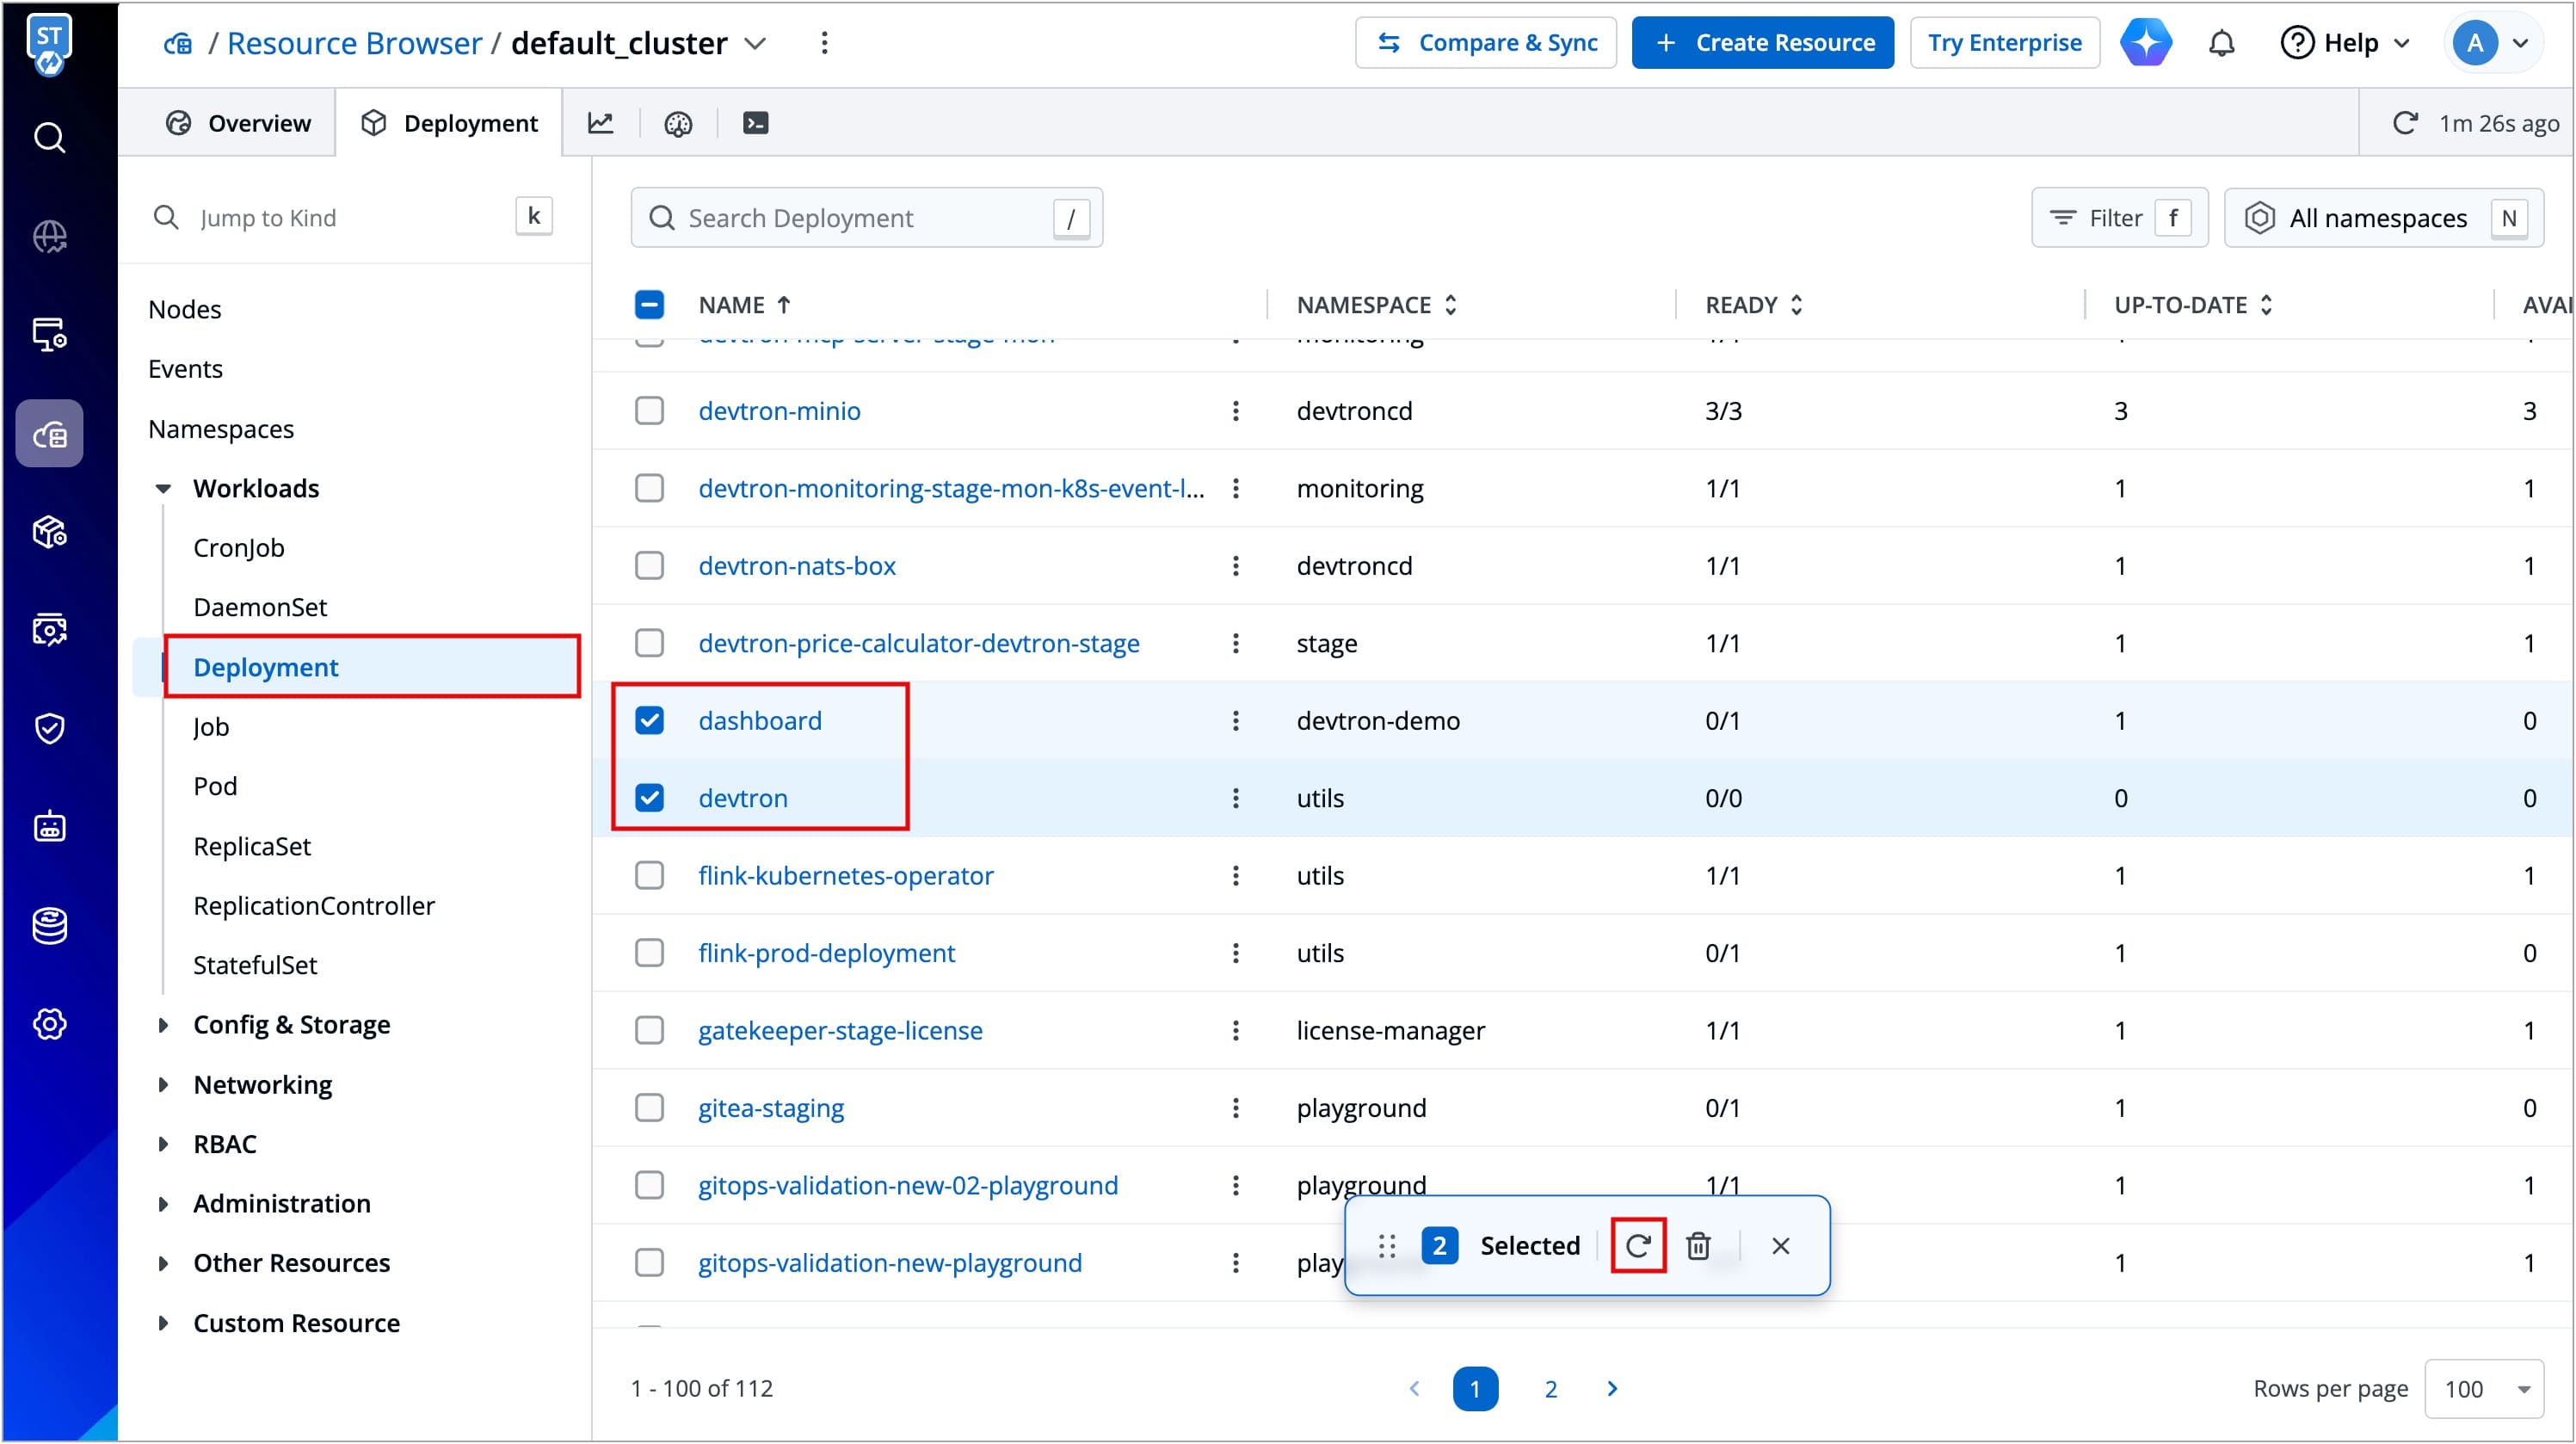Click the Create Resource button

(1762, 43)
